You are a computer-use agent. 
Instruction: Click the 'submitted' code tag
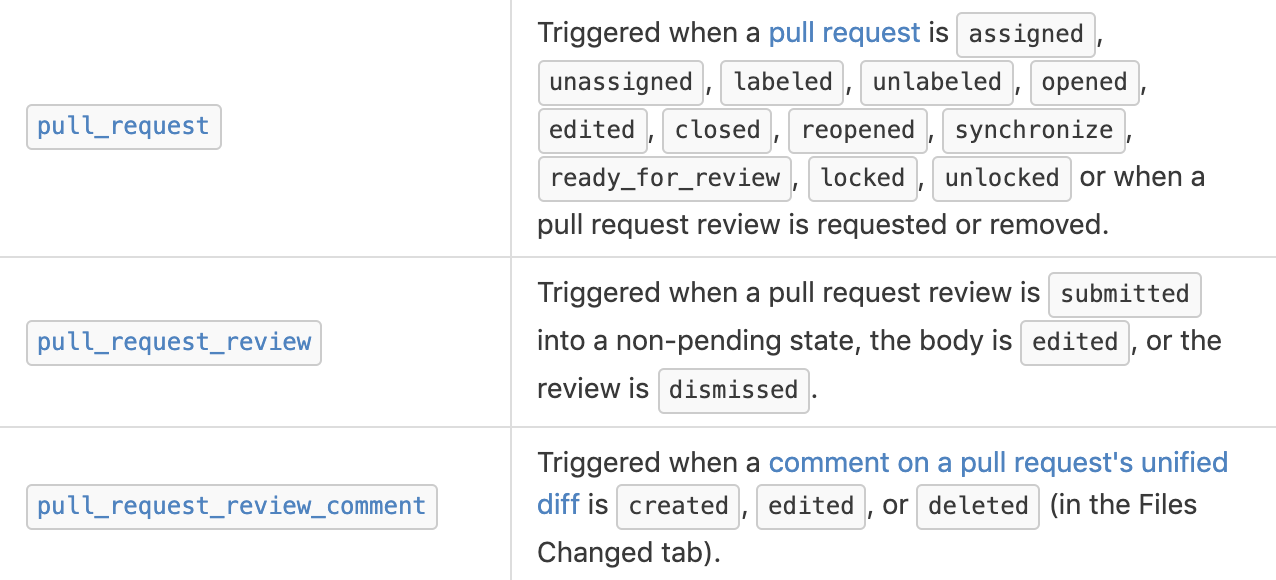[1124, 294]
